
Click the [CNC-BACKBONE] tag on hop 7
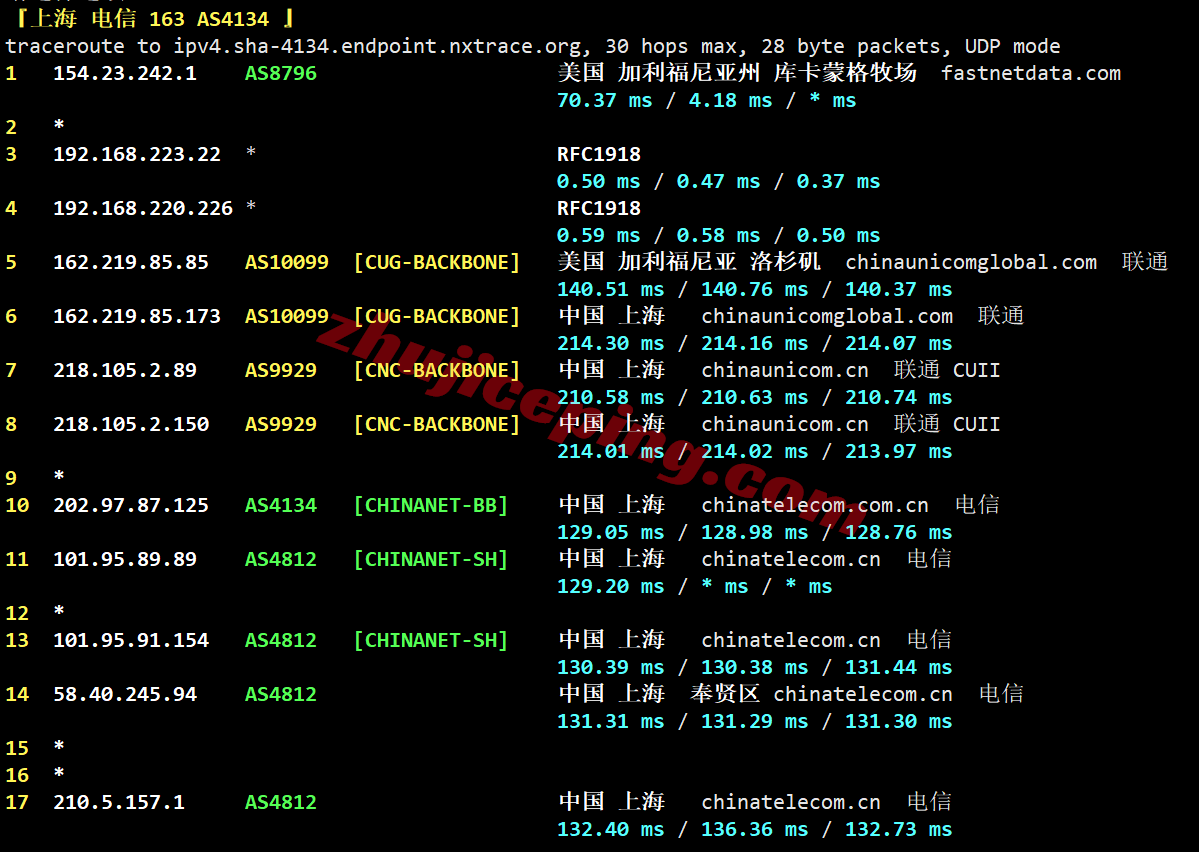click(437, 370)
